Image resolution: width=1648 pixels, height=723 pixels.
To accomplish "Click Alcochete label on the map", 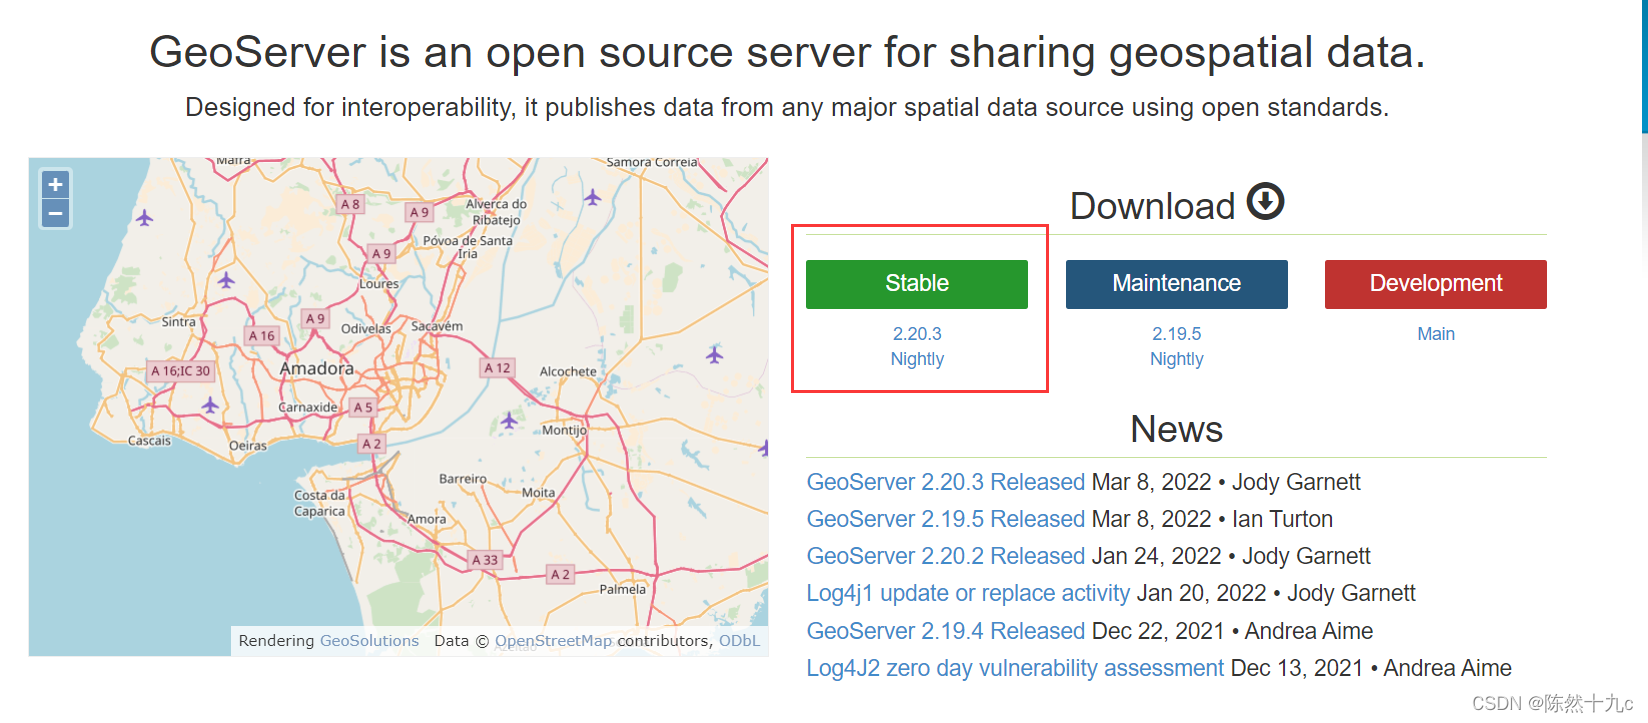I will pos(568,372).
